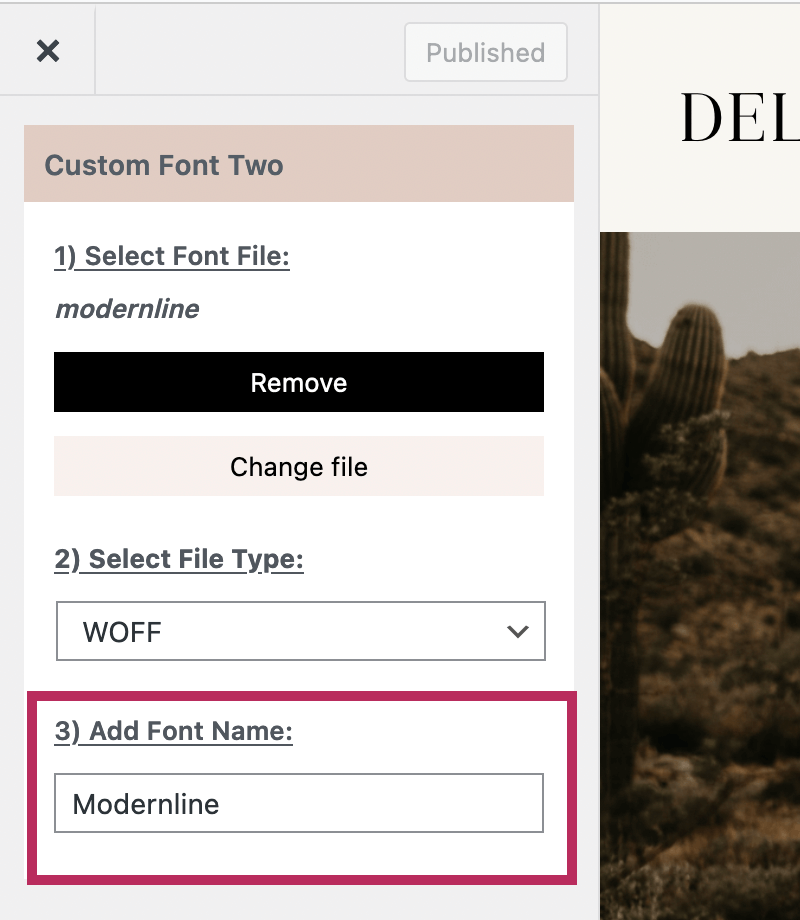Click the Select Font File label
This screenshot has width=800, height=920.
point(172,257)
